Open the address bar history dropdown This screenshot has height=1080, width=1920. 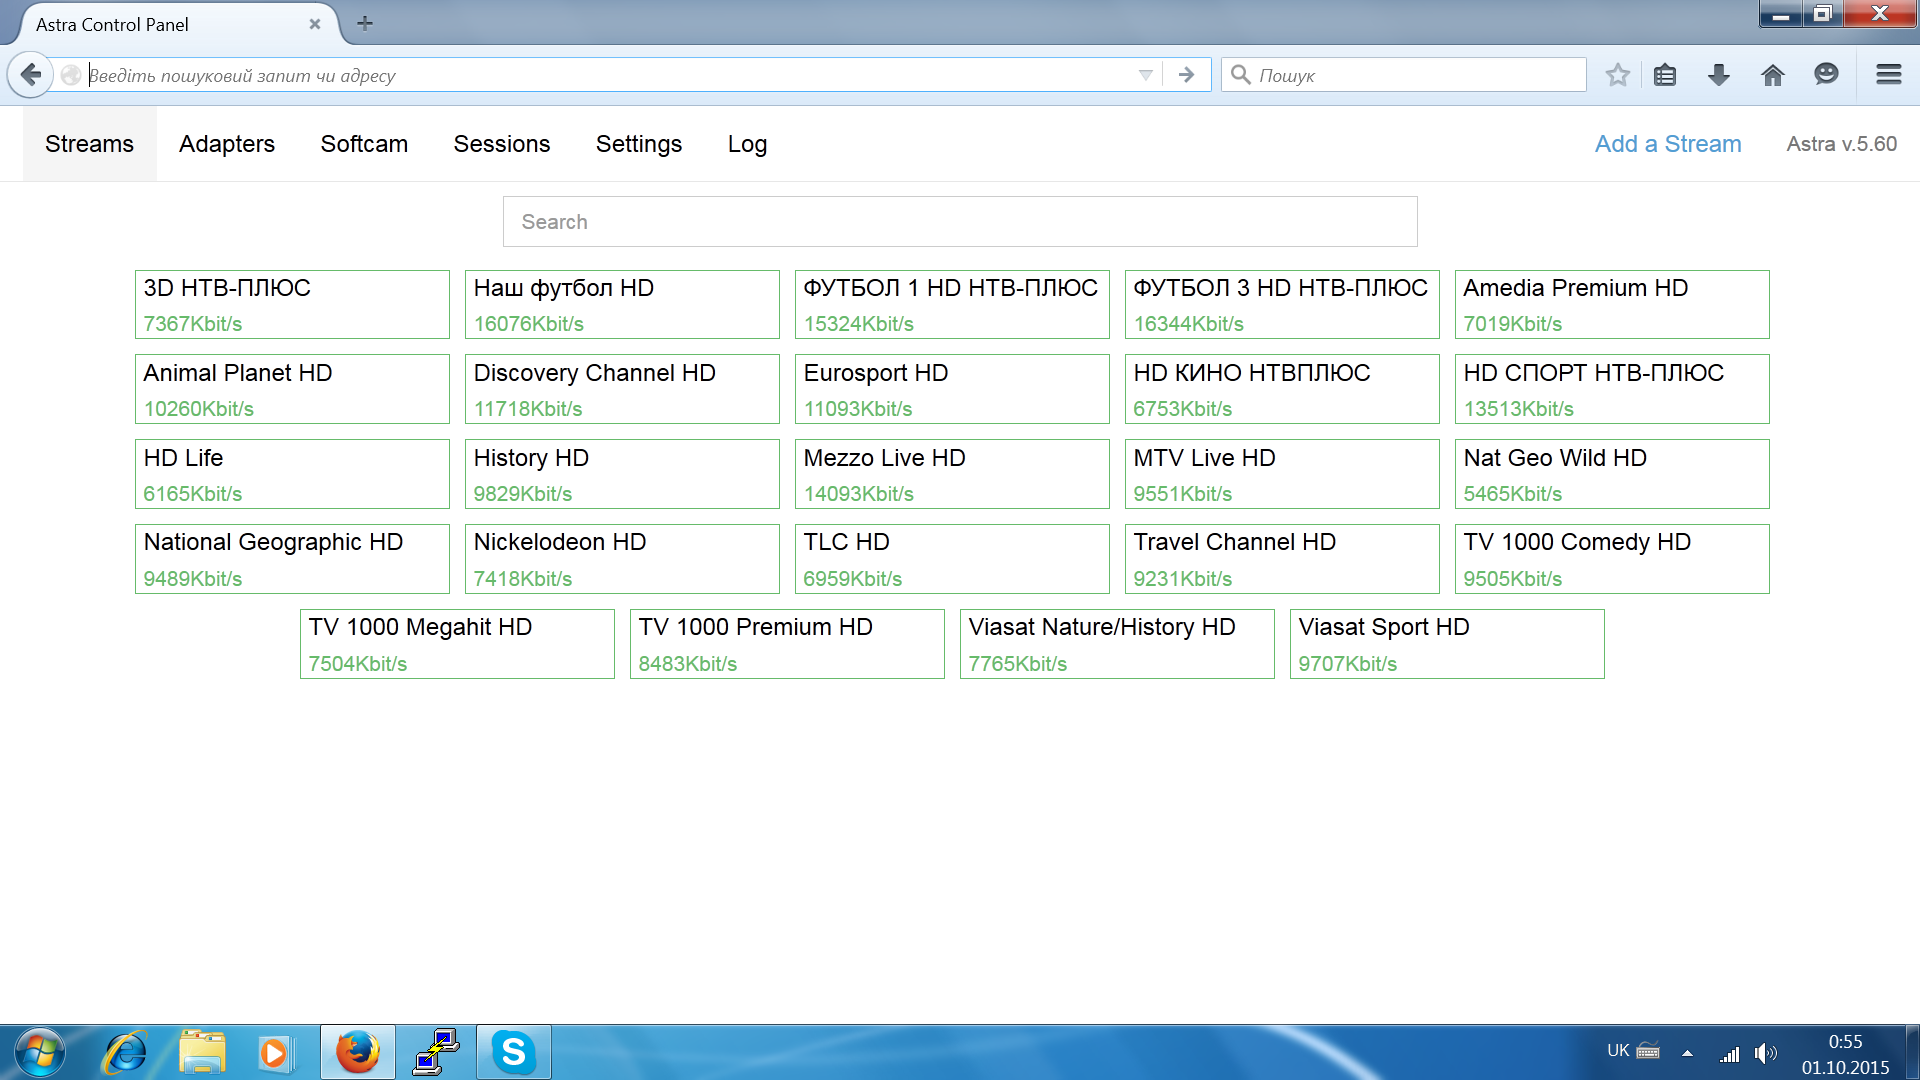(1146, 75)
